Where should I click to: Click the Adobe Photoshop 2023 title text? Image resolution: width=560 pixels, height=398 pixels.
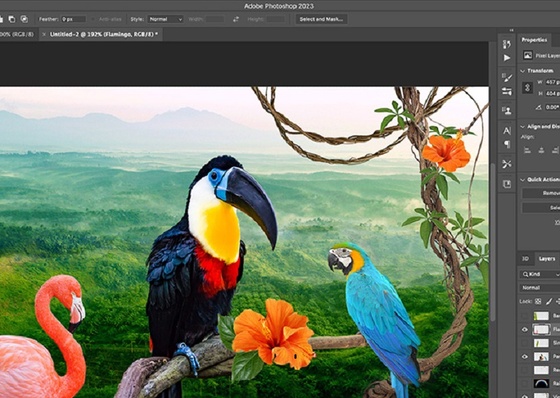279,6
